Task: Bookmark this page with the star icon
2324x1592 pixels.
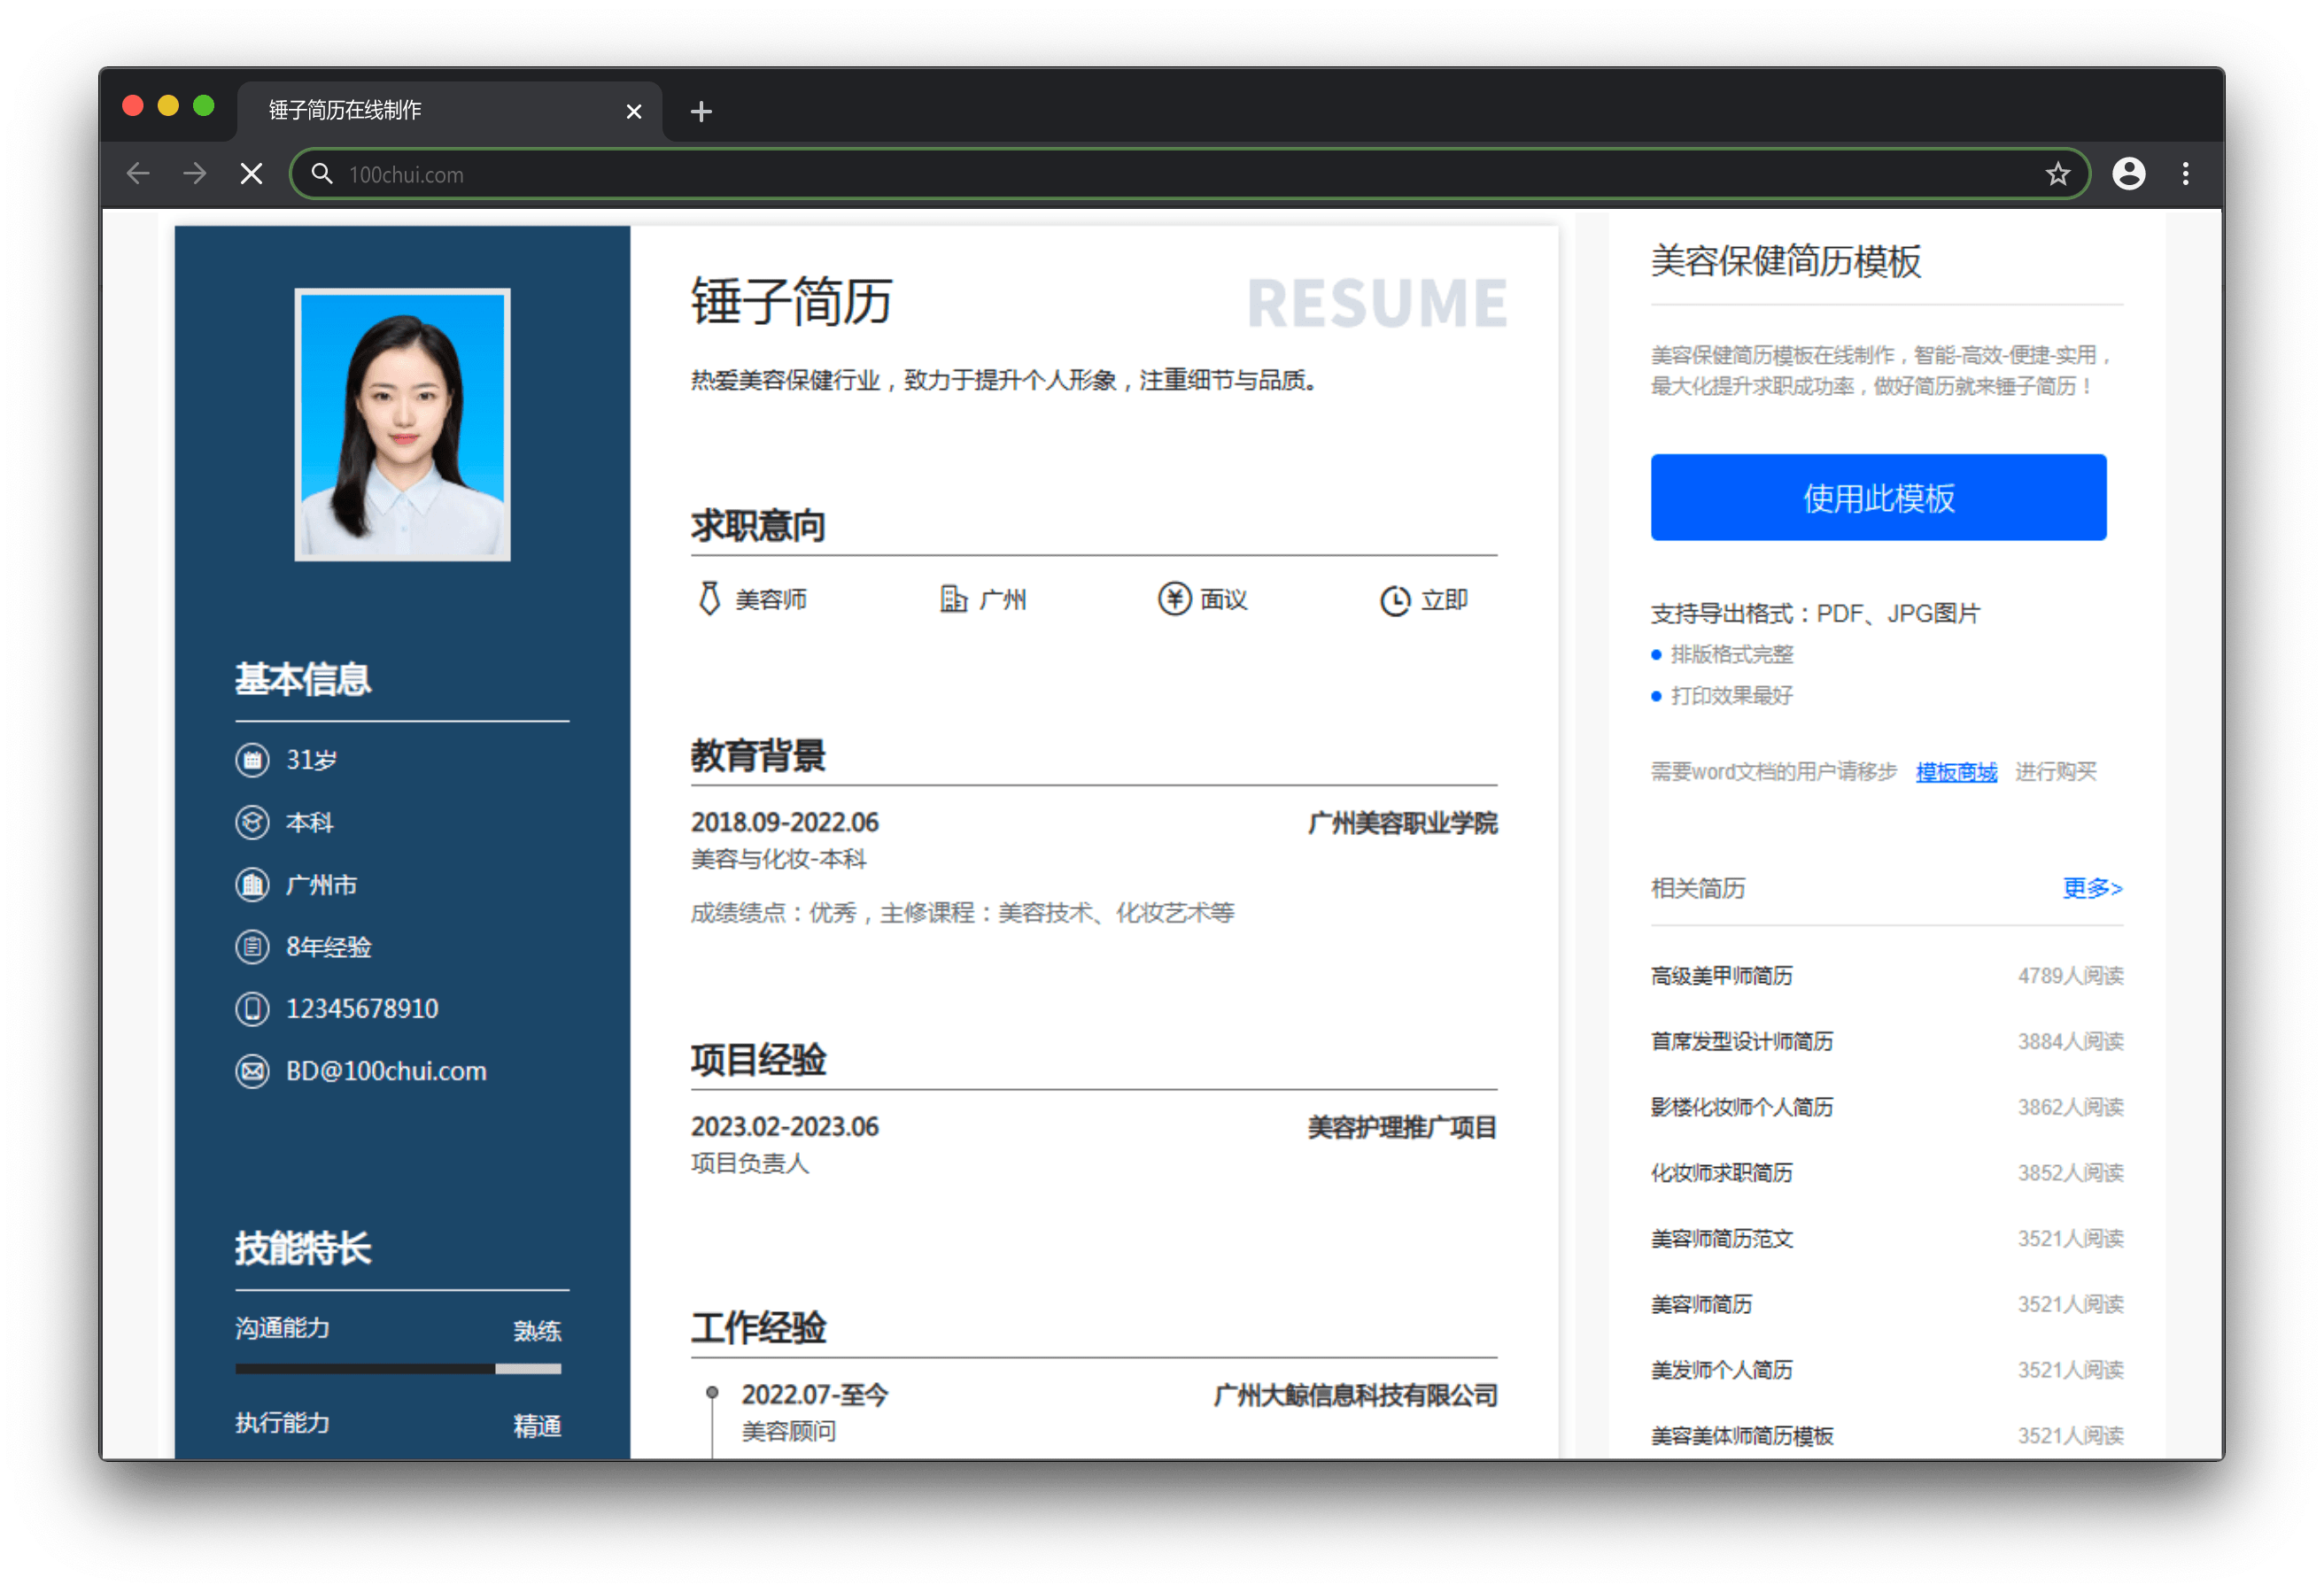Action: pyautogui.click(x=2058, y=174)
